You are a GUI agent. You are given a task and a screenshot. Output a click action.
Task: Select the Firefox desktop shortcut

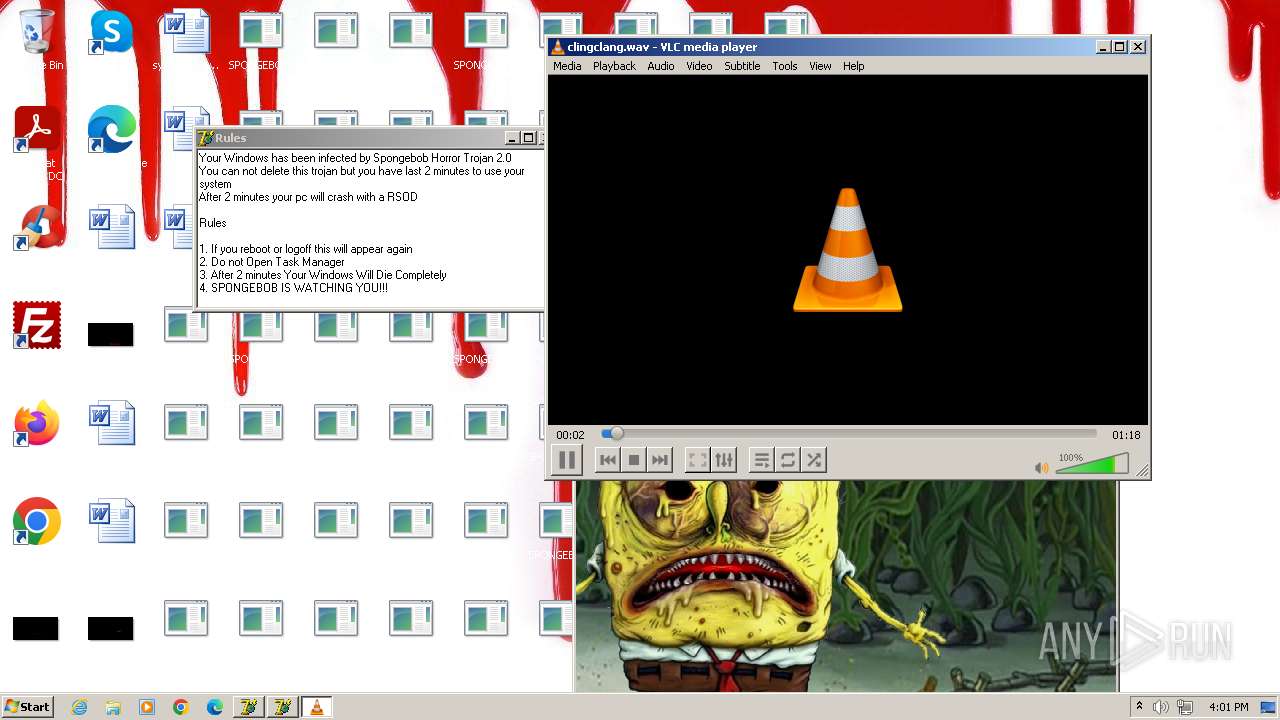(37, 424)
